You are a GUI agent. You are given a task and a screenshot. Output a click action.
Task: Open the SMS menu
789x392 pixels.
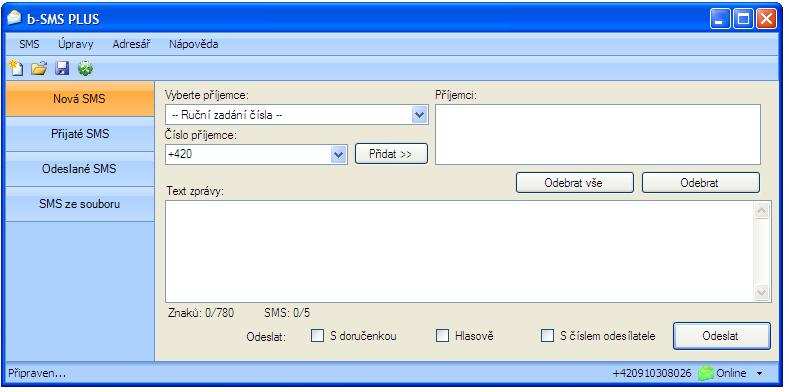click(29, 44)
